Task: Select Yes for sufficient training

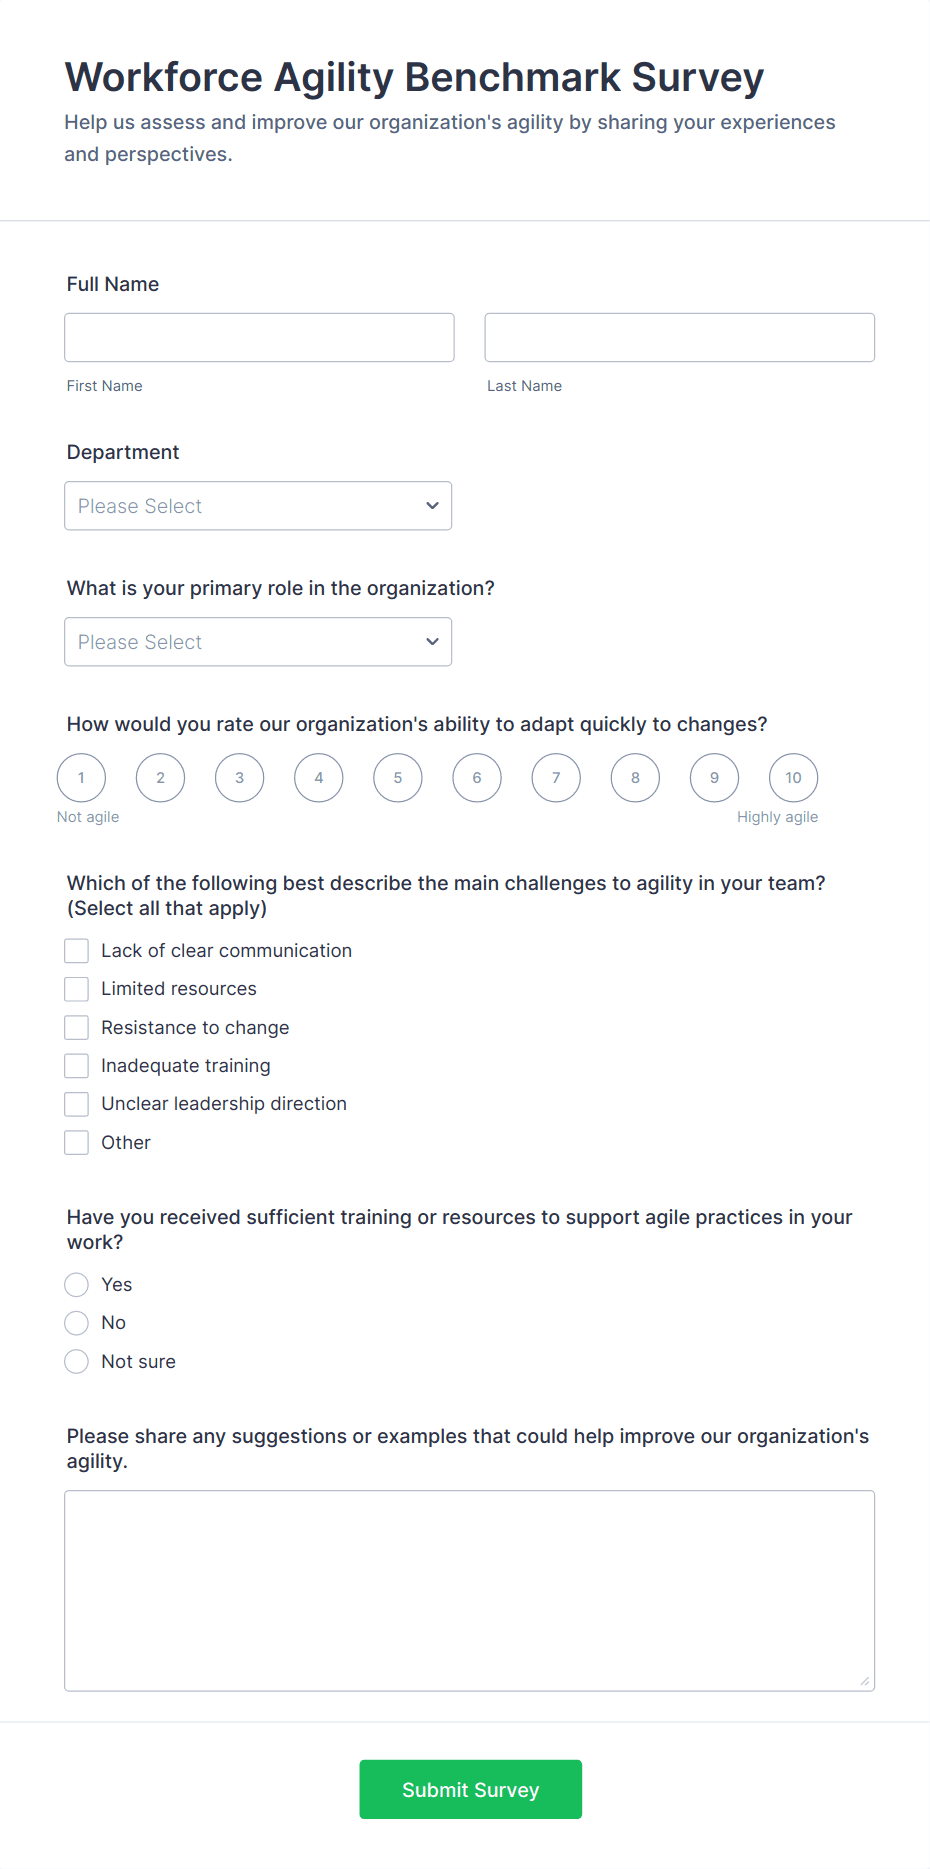Action: 77,1285
